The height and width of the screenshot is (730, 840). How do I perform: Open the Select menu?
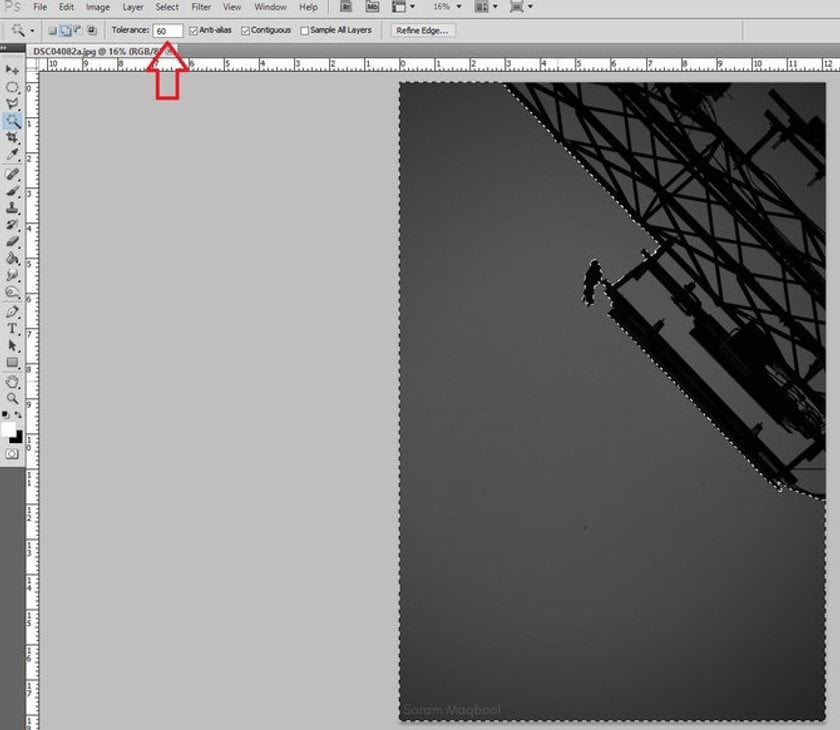167,7
